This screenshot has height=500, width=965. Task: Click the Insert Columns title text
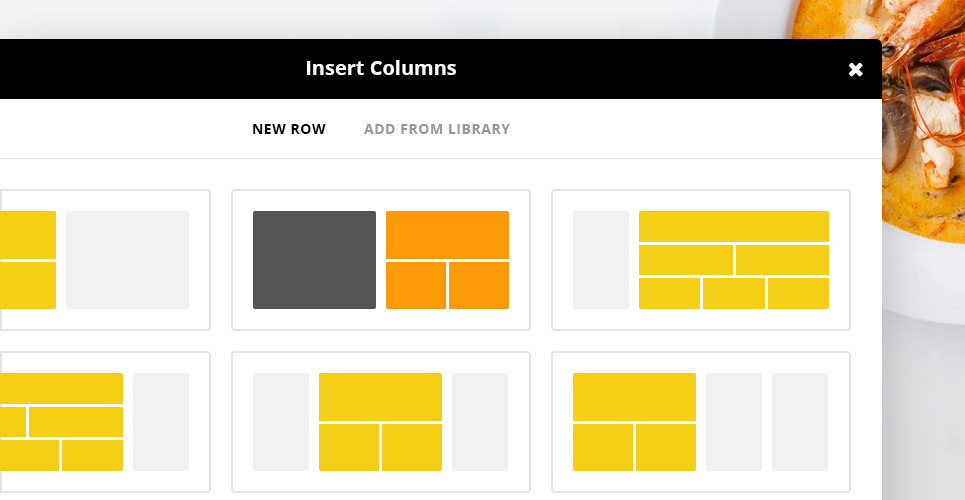[381, 69]
